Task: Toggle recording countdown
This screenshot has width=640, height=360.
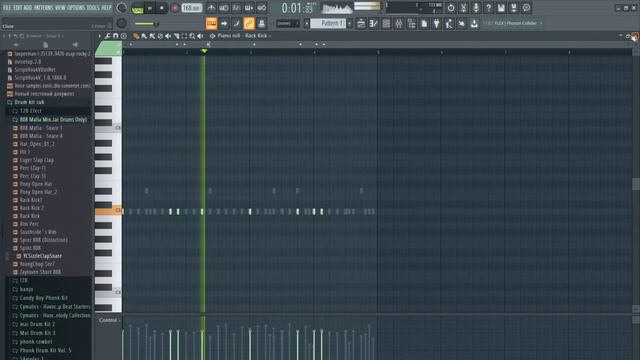Action: [x=236, y=8]
